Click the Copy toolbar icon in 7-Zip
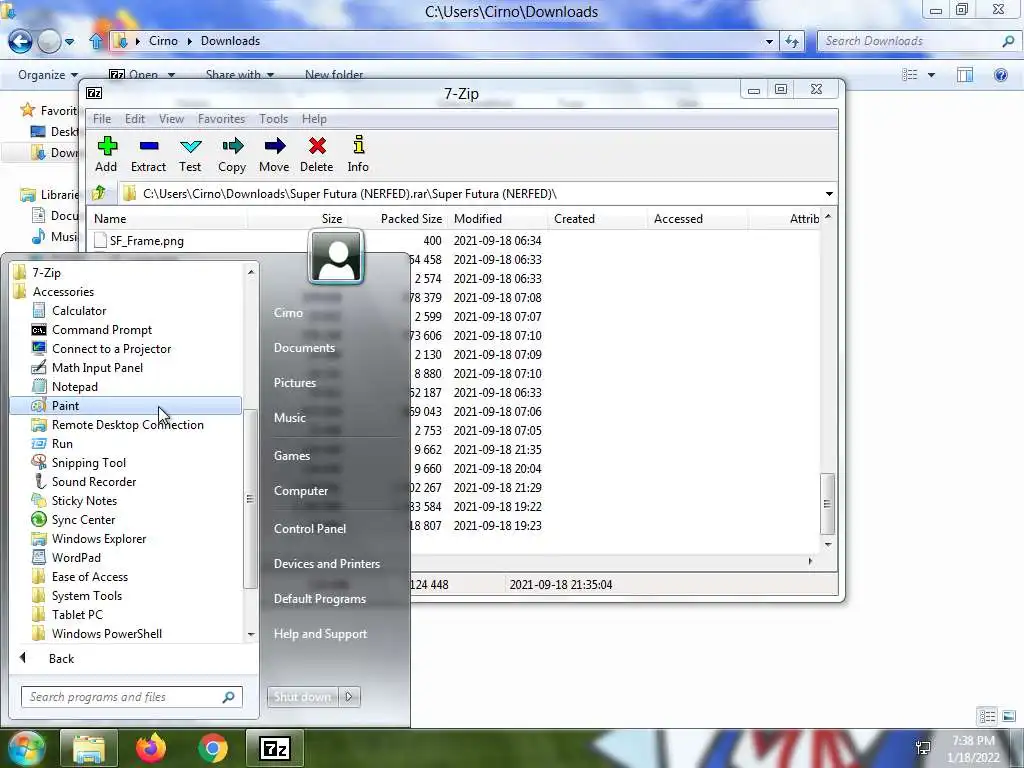1024x768 pixels. pos(232,154)
